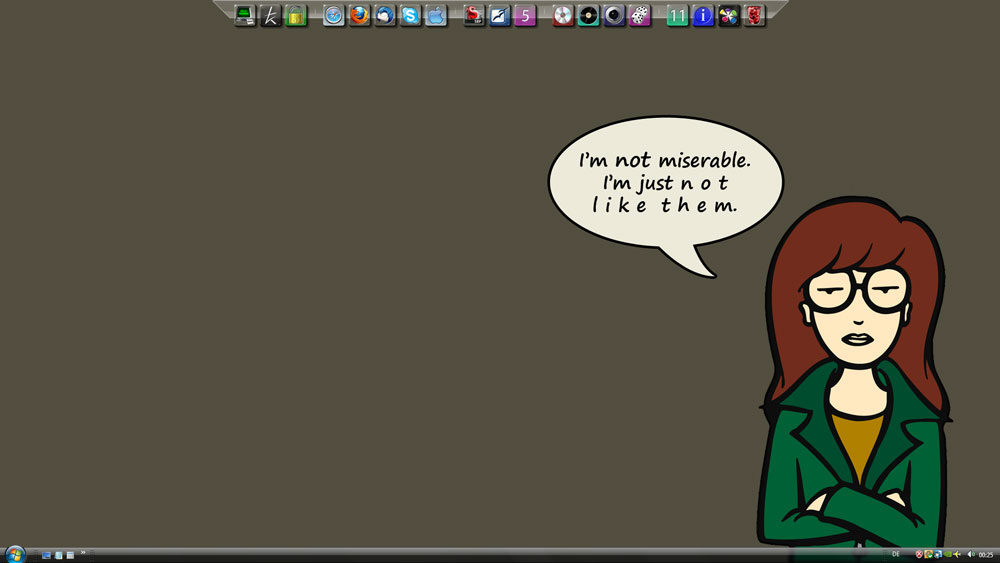1000x563 pixels.
Task: Click the green number 11 dock icon
Action: tap(678, 15)
